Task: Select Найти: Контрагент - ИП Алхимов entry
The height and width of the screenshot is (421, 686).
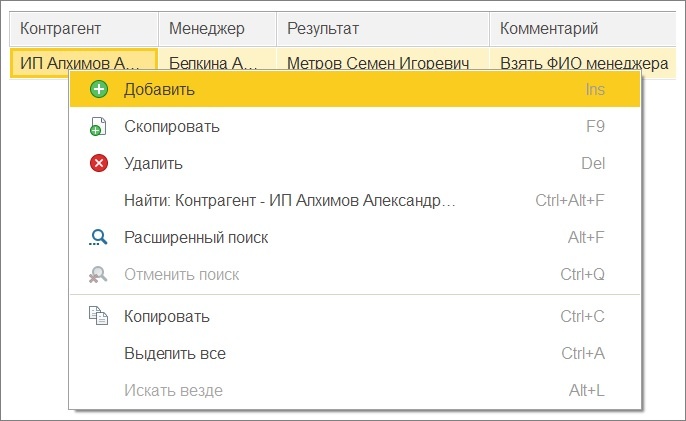Action: tap(355, 200)
